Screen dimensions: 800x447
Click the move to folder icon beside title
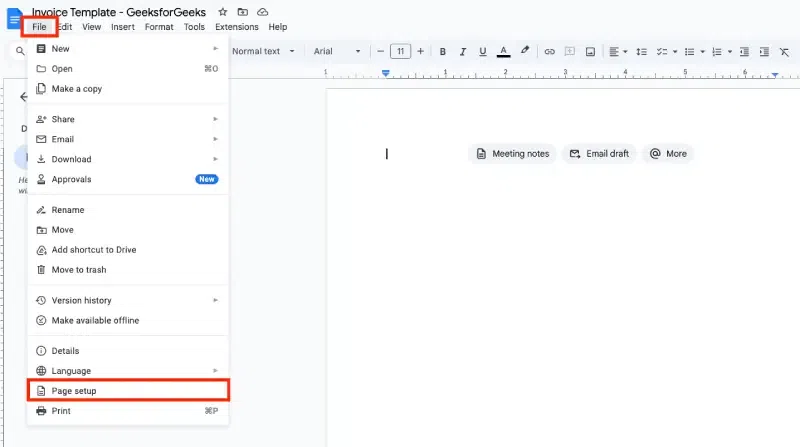pyautogui.click(x=243, y=12)
